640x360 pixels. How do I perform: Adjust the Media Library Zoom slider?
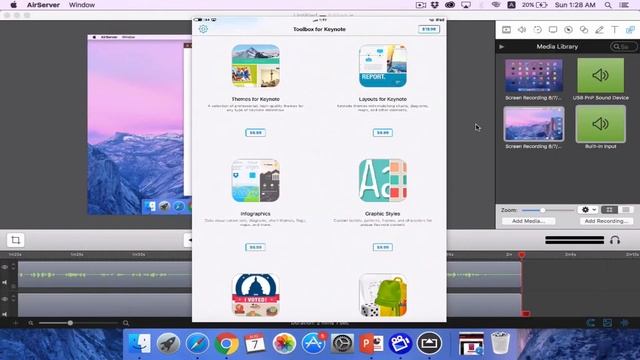click(543, 210)
